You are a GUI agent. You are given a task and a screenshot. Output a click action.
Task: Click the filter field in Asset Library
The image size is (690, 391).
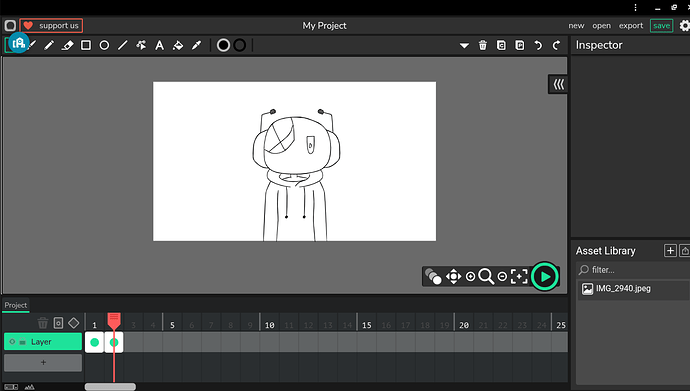pyautogui.click(x=633, y=270)
